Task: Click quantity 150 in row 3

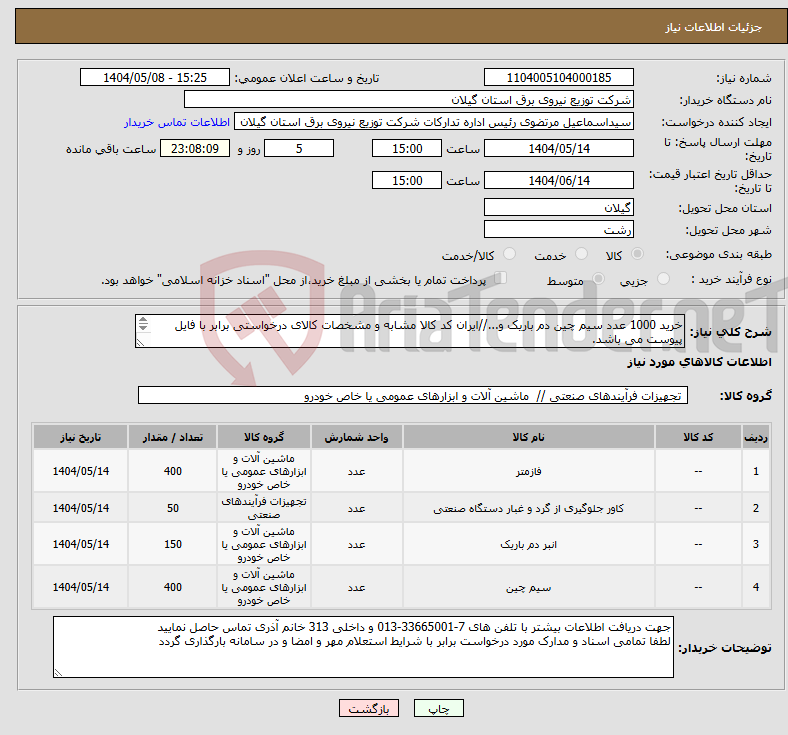Action: click(172, 545)
